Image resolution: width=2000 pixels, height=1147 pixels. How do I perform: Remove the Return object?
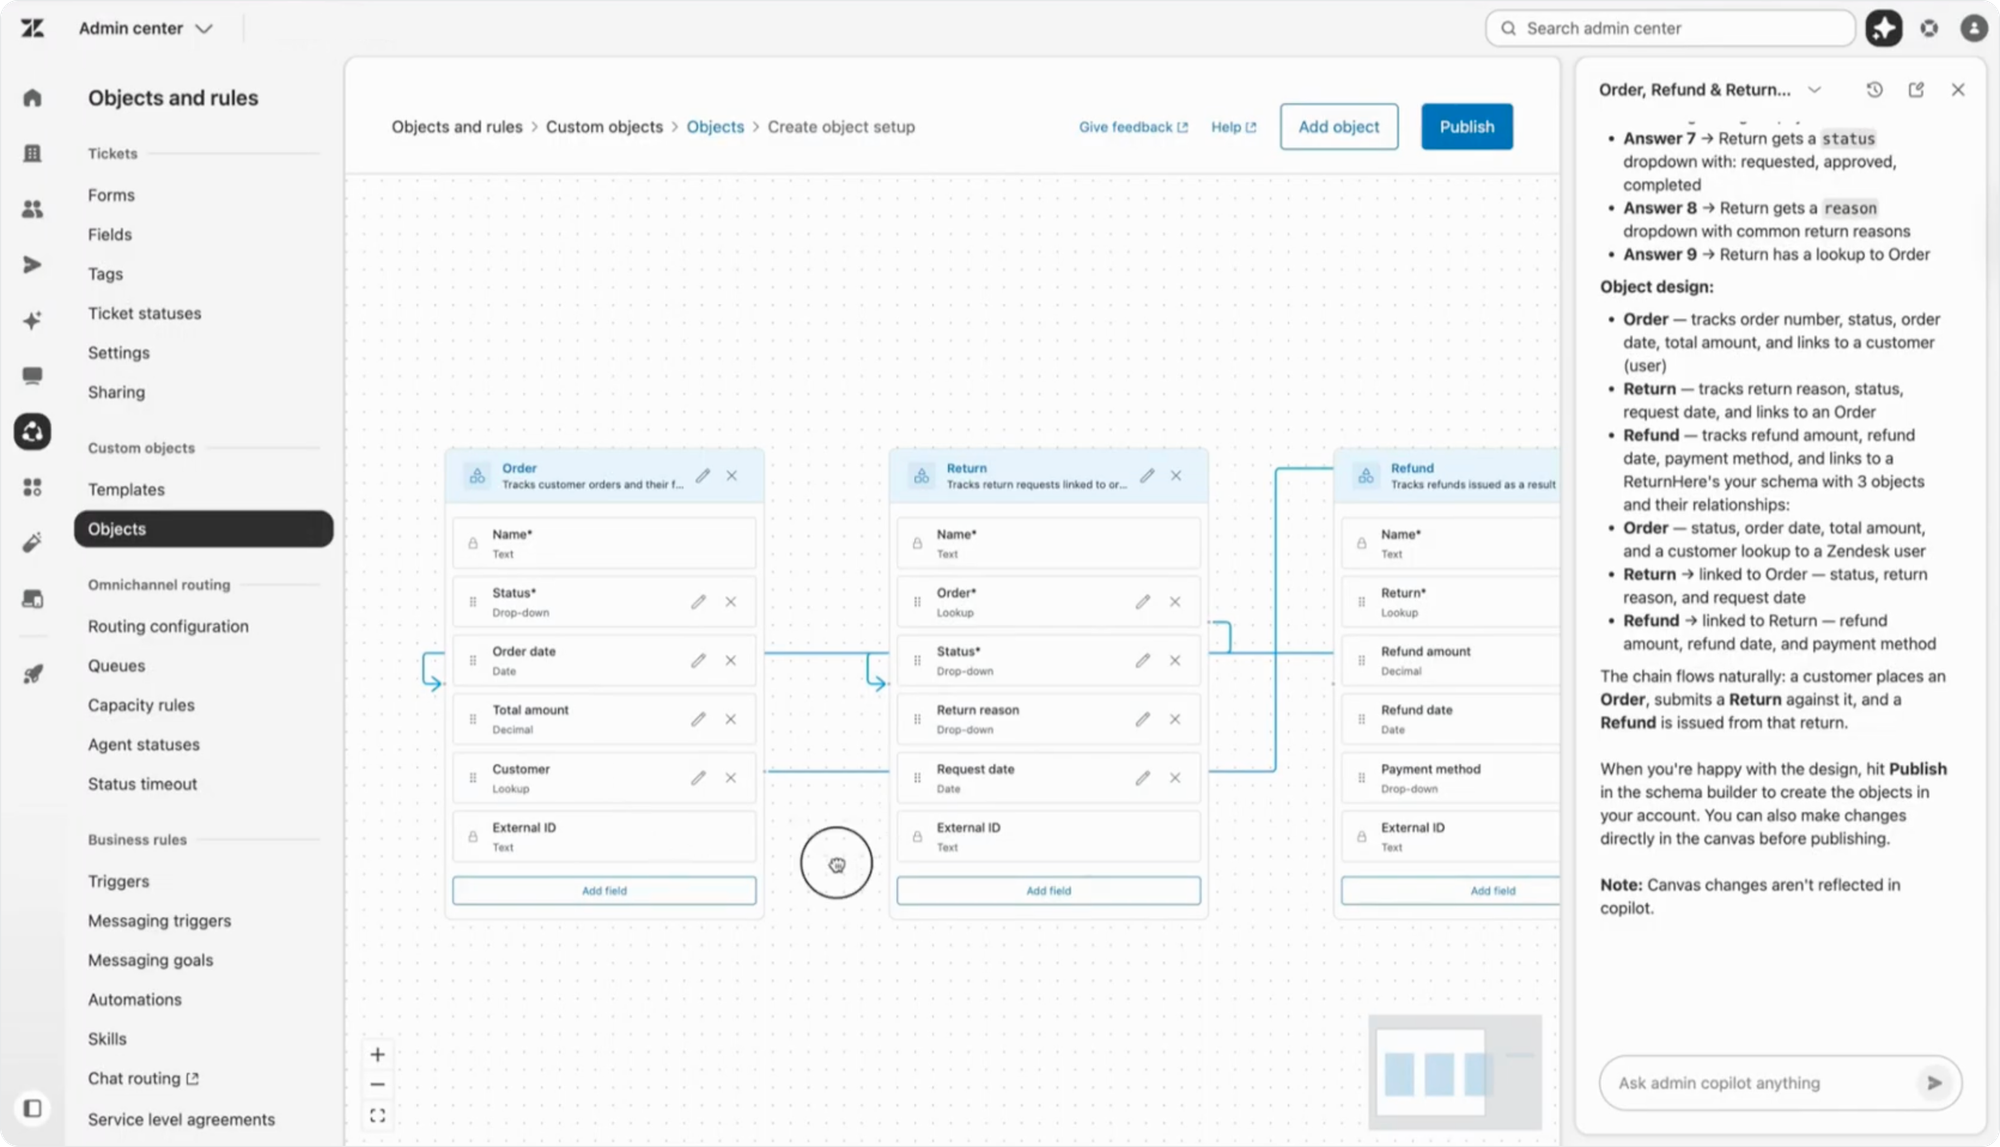[1176, 476]
